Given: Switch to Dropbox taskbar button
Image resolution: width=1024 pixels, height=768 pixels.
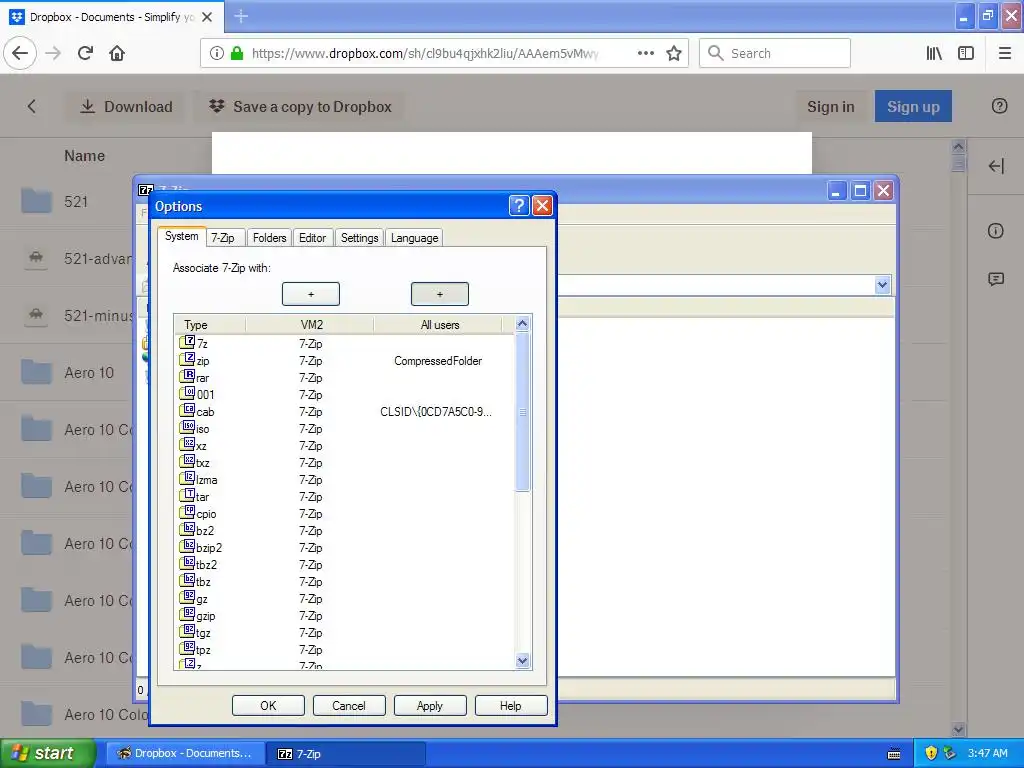Looking at the screenshot, I should pyautogui.click(x=185, y=753).
